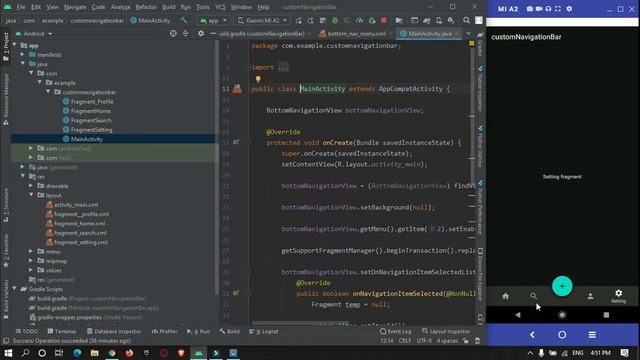The image size is (640, 360).
Task: Open the Logcat tool window button
Action: click(x=264, y=331)
